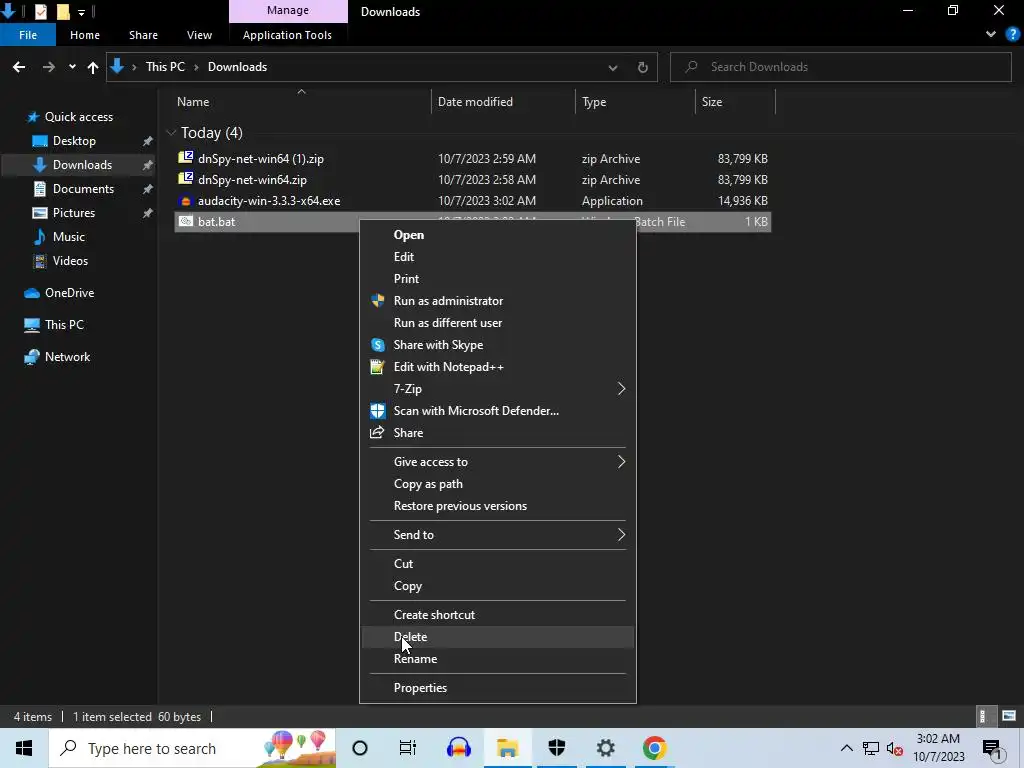Open recent locations dropdown arrow

(72, 67)
